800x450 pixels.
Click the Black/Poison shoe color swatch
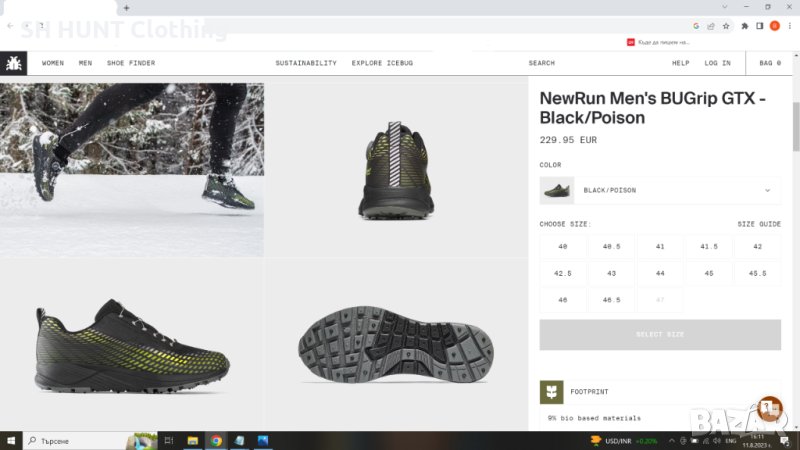pos(557,190)
